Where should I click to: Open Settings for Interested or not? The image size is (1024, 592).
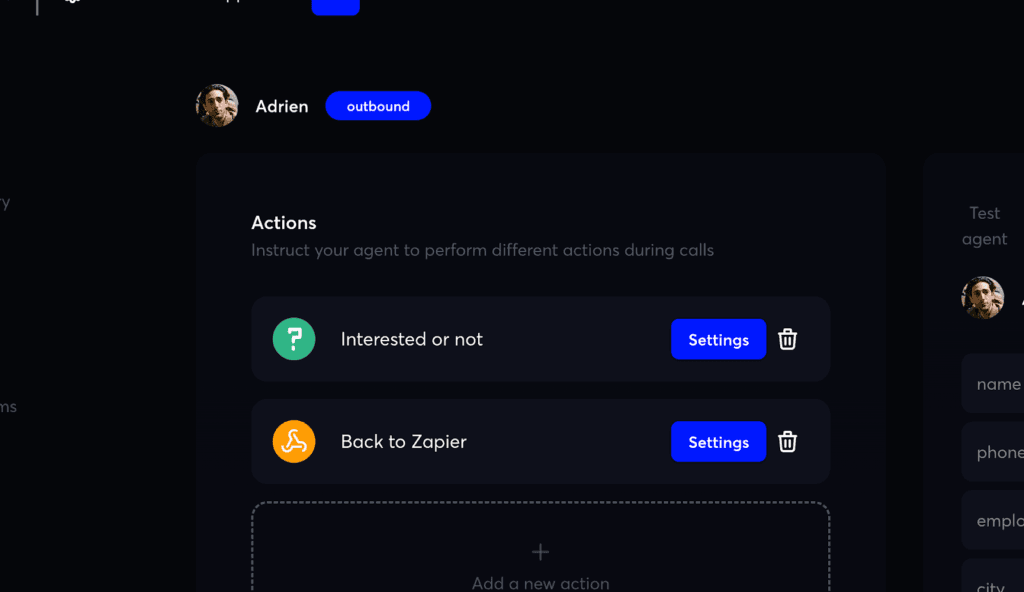(718, 339)
